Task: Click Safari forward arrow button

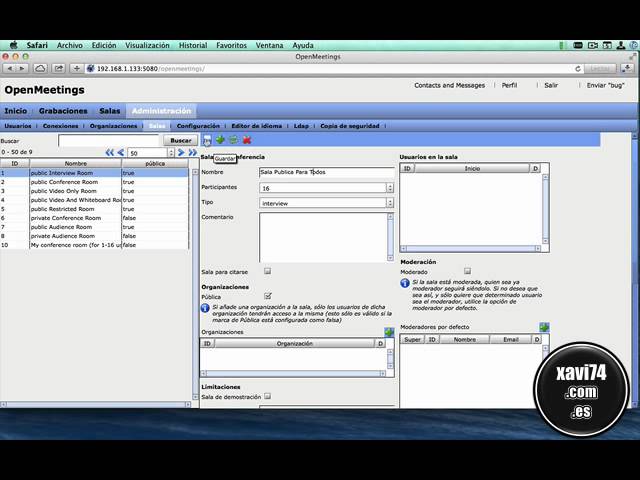Action: coord(22,69)
